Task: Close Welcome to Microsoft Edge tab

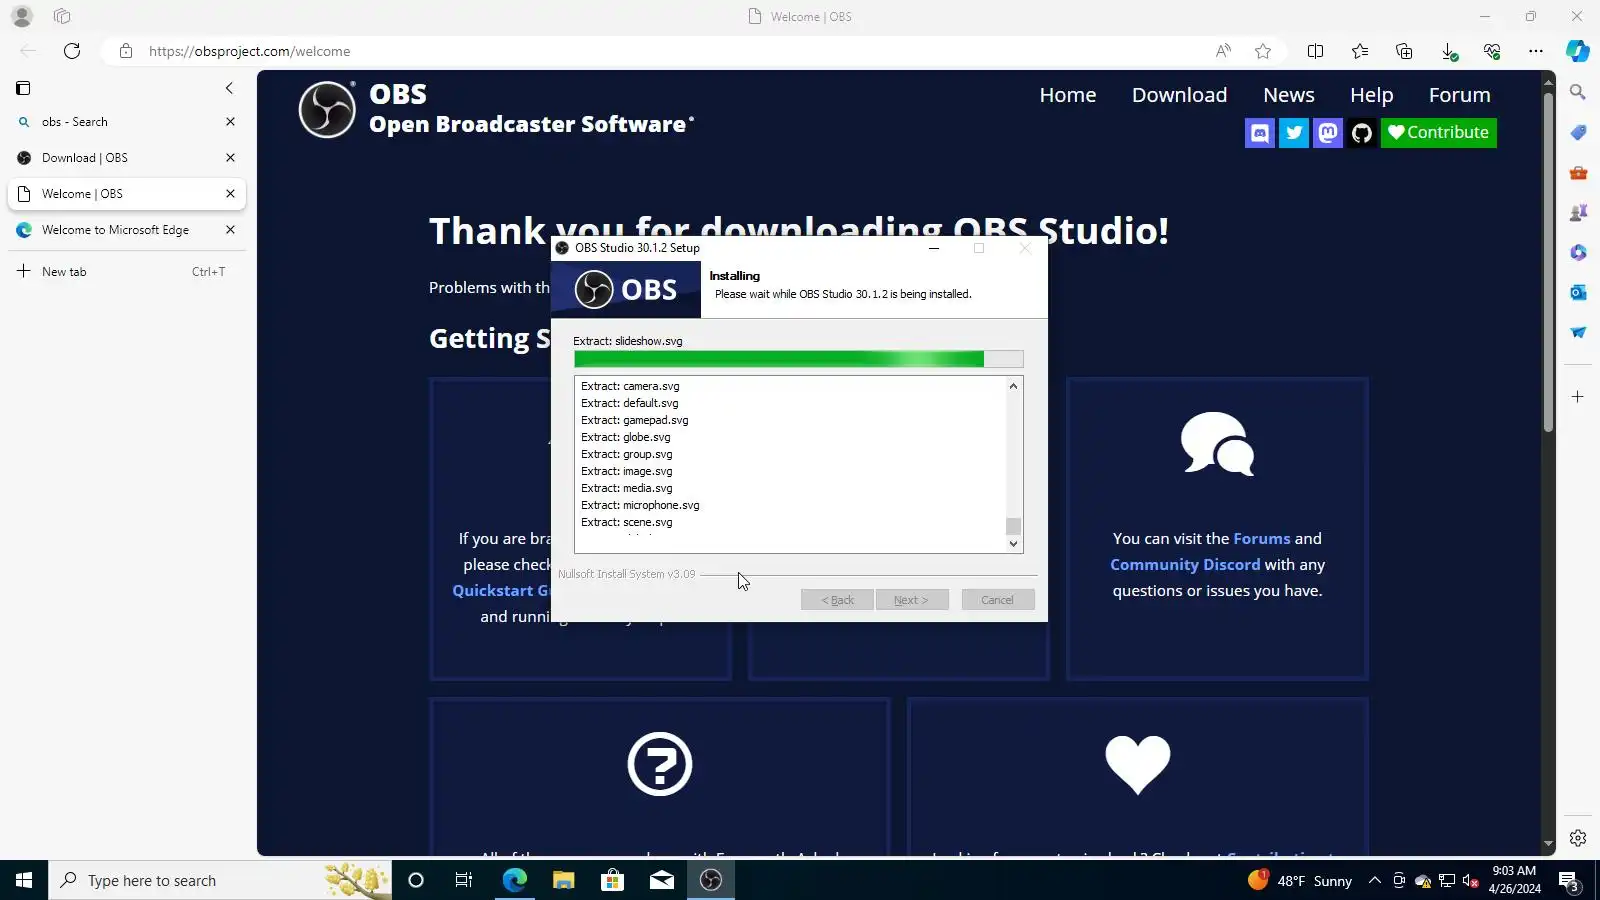Action: [230, 230]
